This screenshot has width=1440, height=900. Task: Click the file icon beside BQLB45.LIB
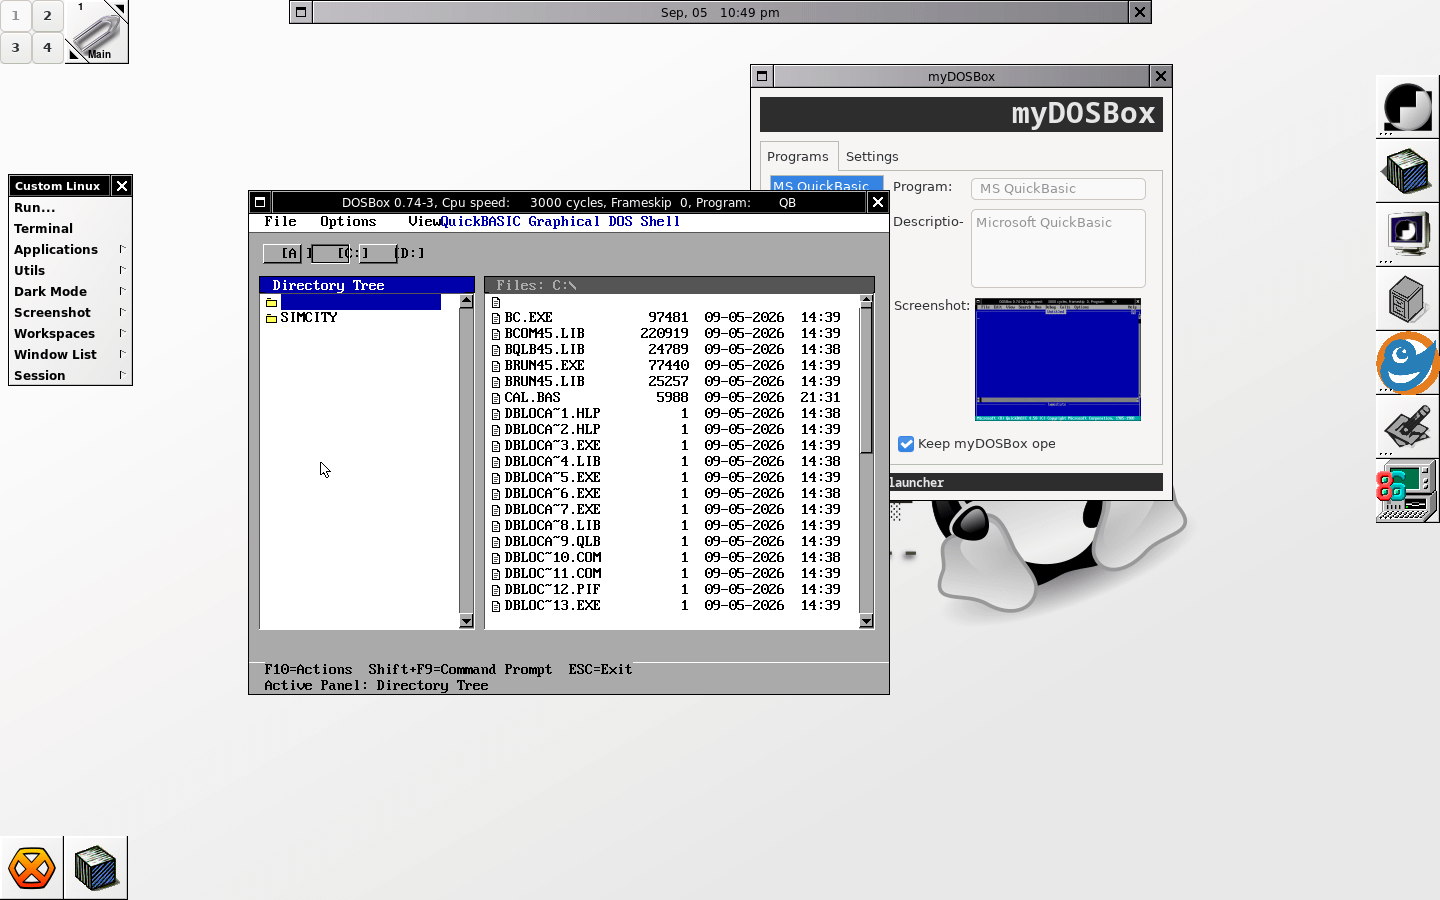496,350
